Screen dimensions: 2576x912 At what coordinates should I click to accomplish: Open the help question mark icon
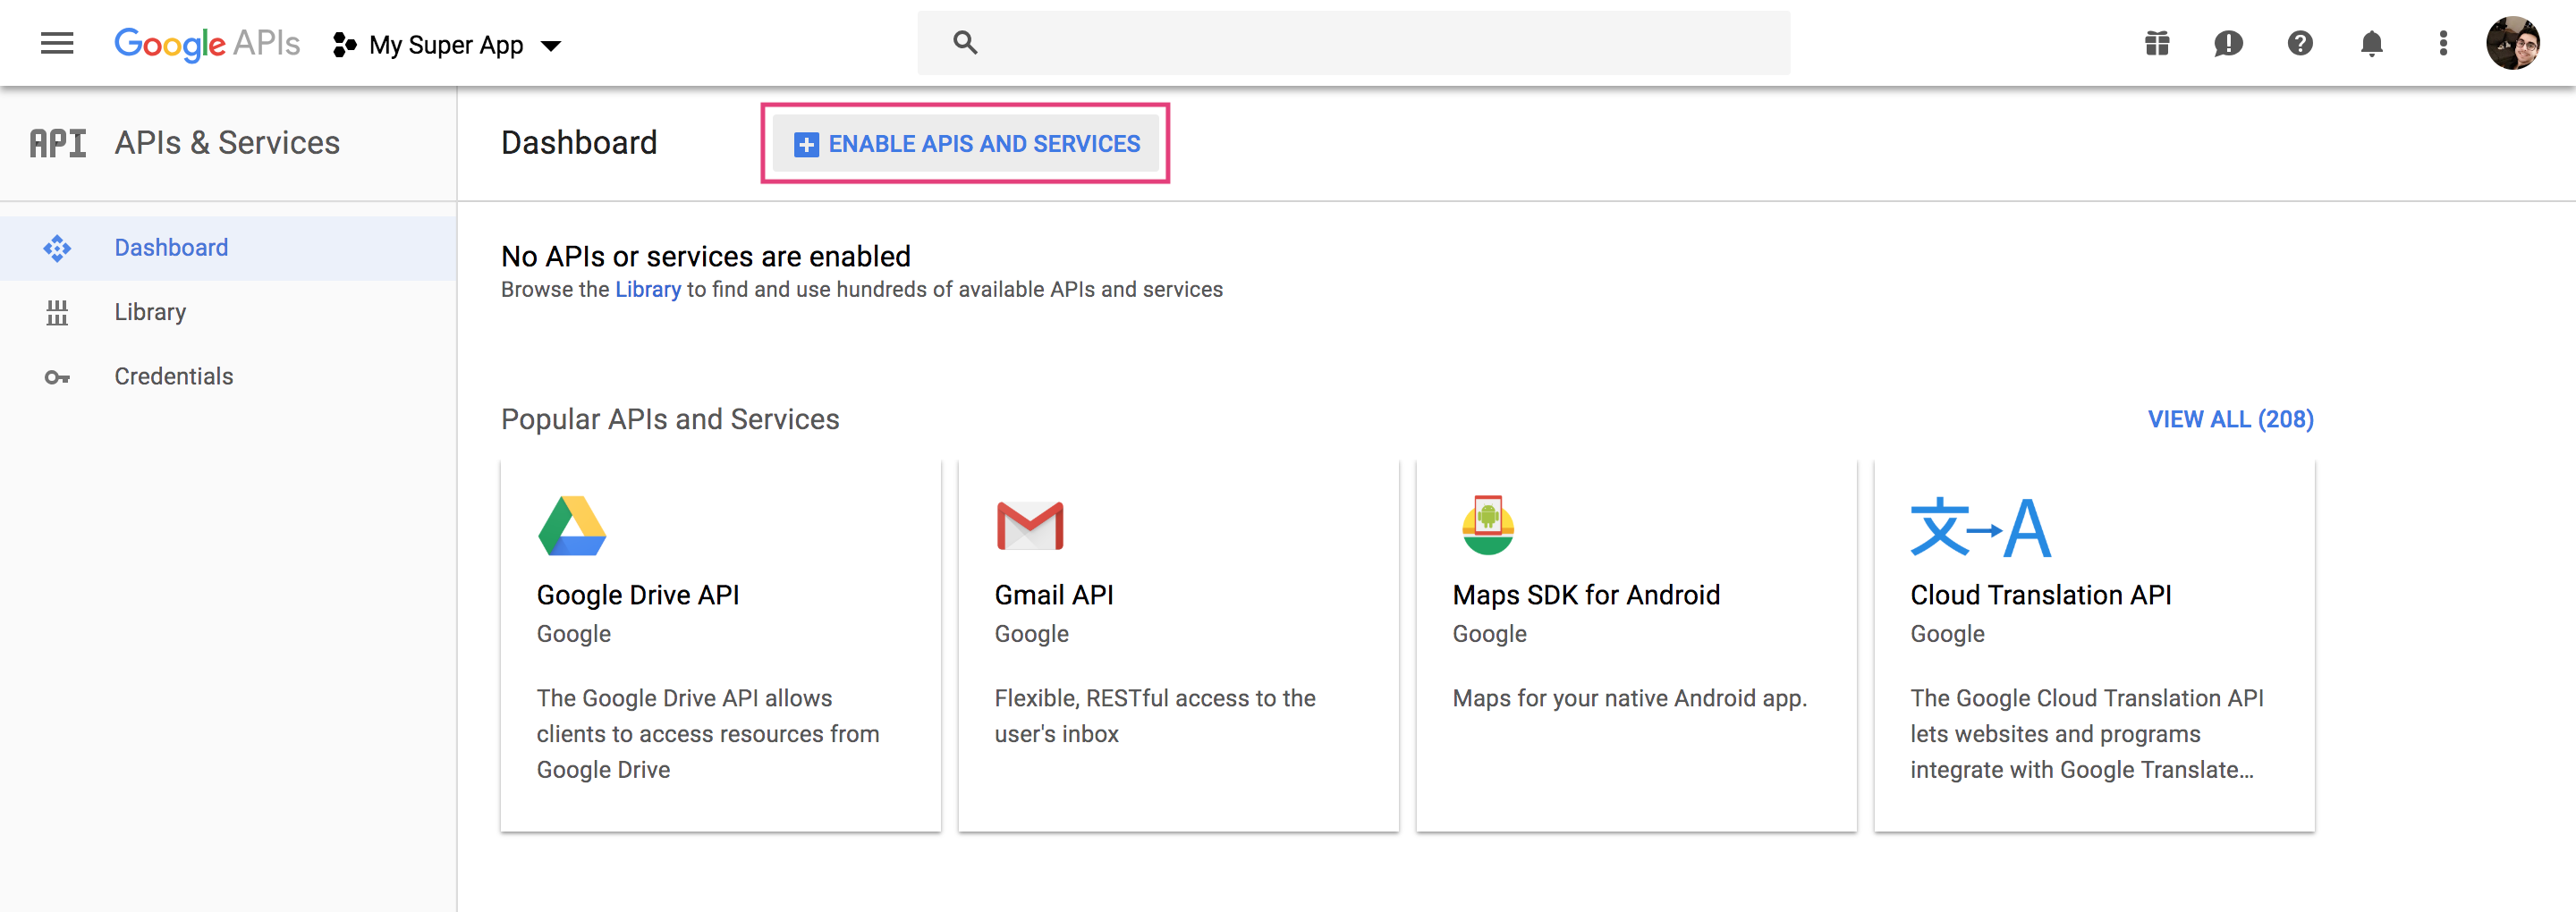(2300, 44)
